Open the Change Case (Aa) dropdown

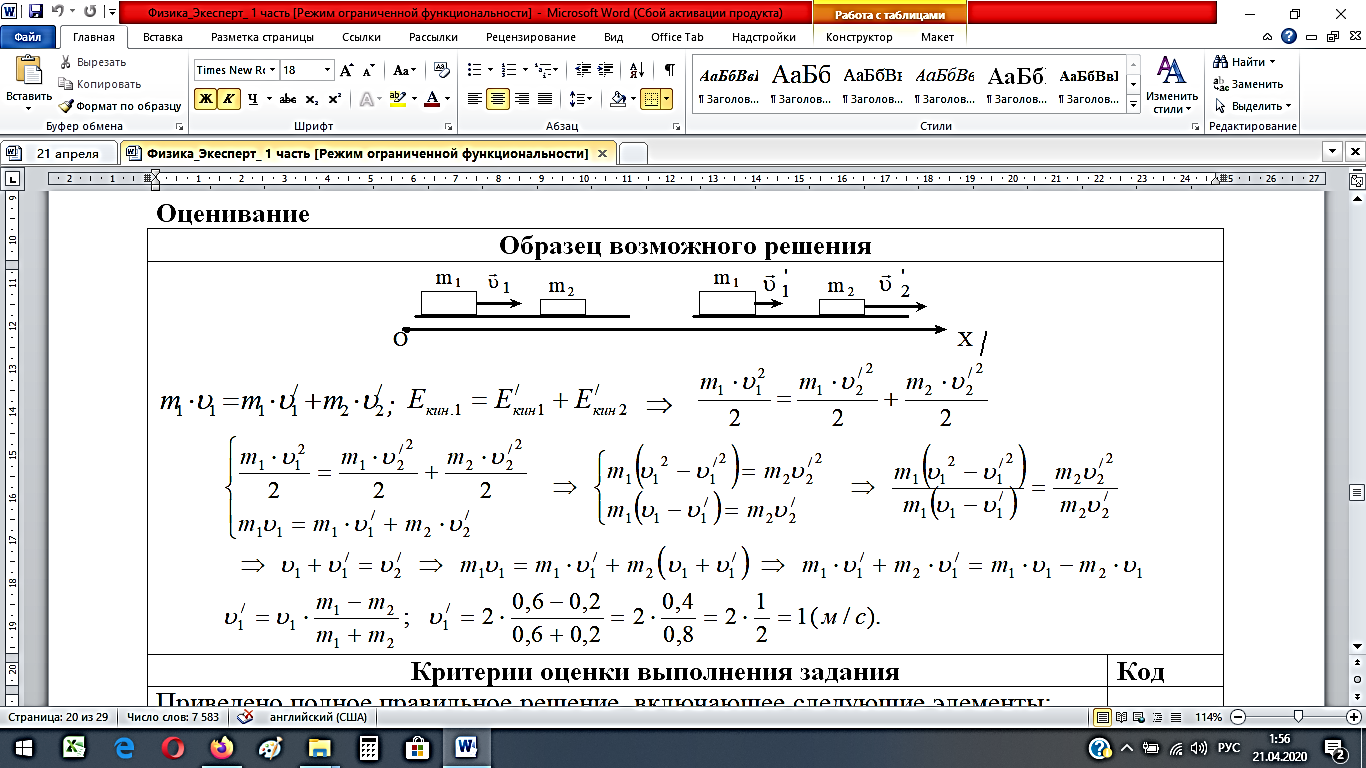(x=405, y=70)
